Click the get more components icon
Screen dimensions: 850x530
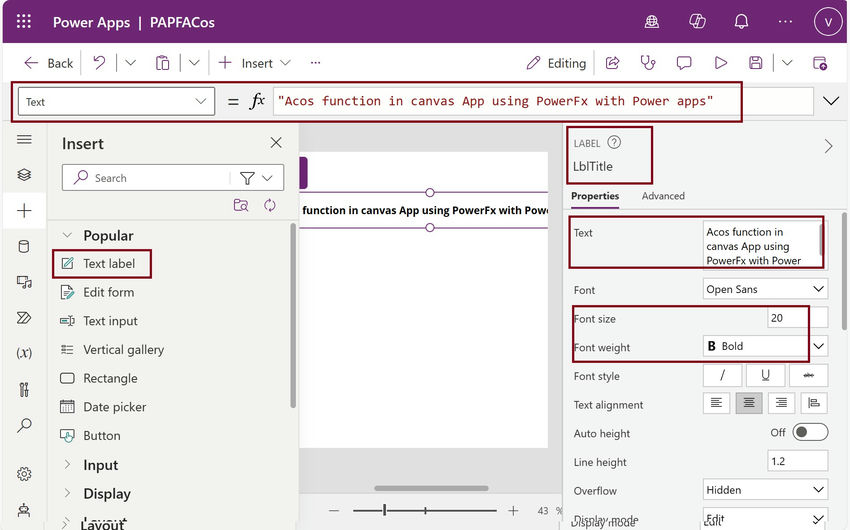(x=241, y=205)
